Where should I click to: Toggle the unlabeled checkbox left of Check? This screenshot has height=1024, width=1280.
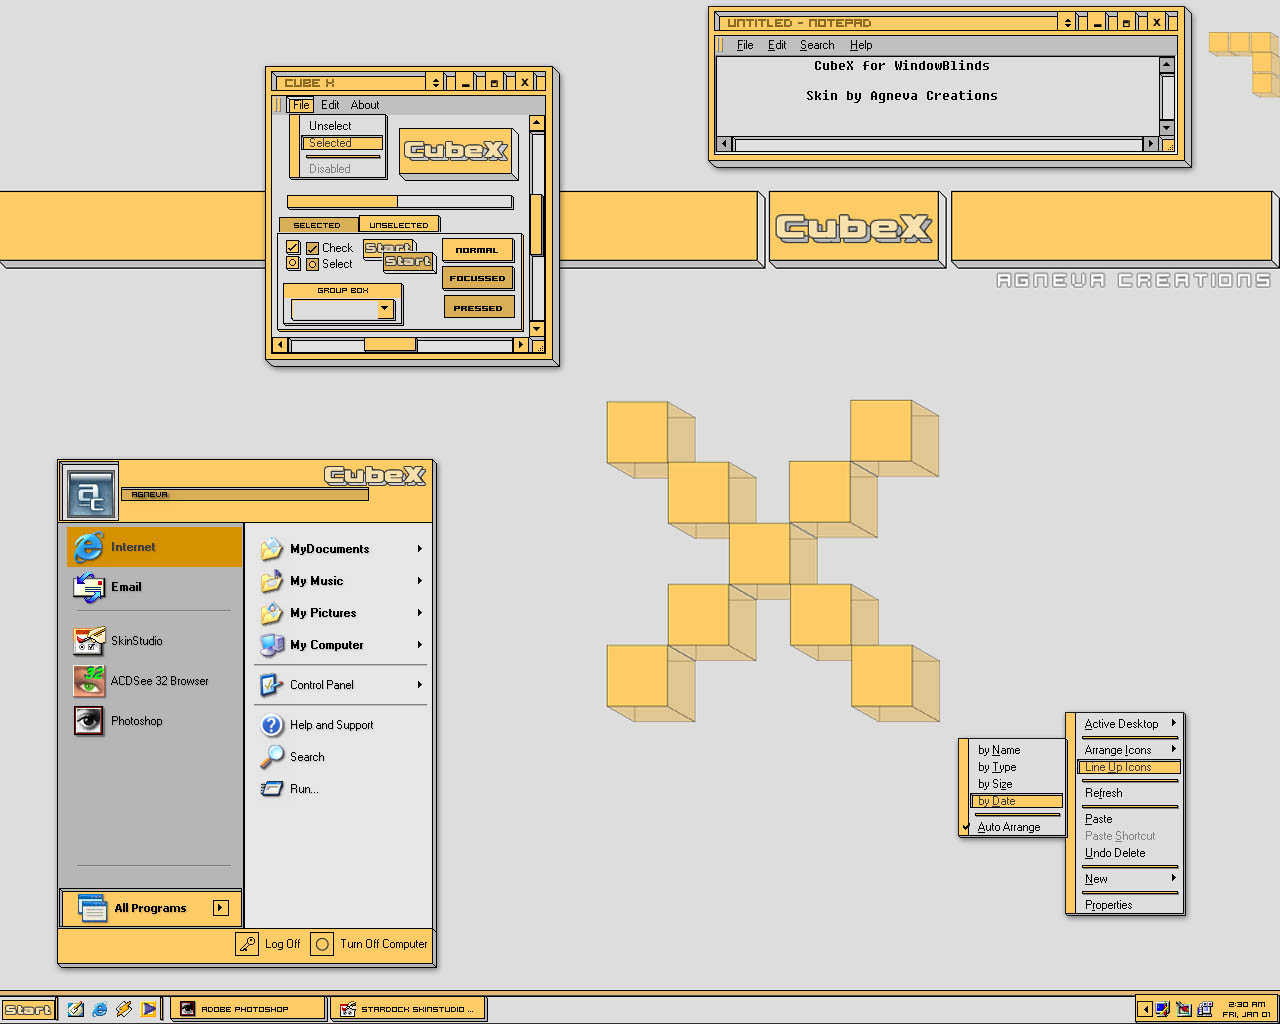(x=293, y=247)
